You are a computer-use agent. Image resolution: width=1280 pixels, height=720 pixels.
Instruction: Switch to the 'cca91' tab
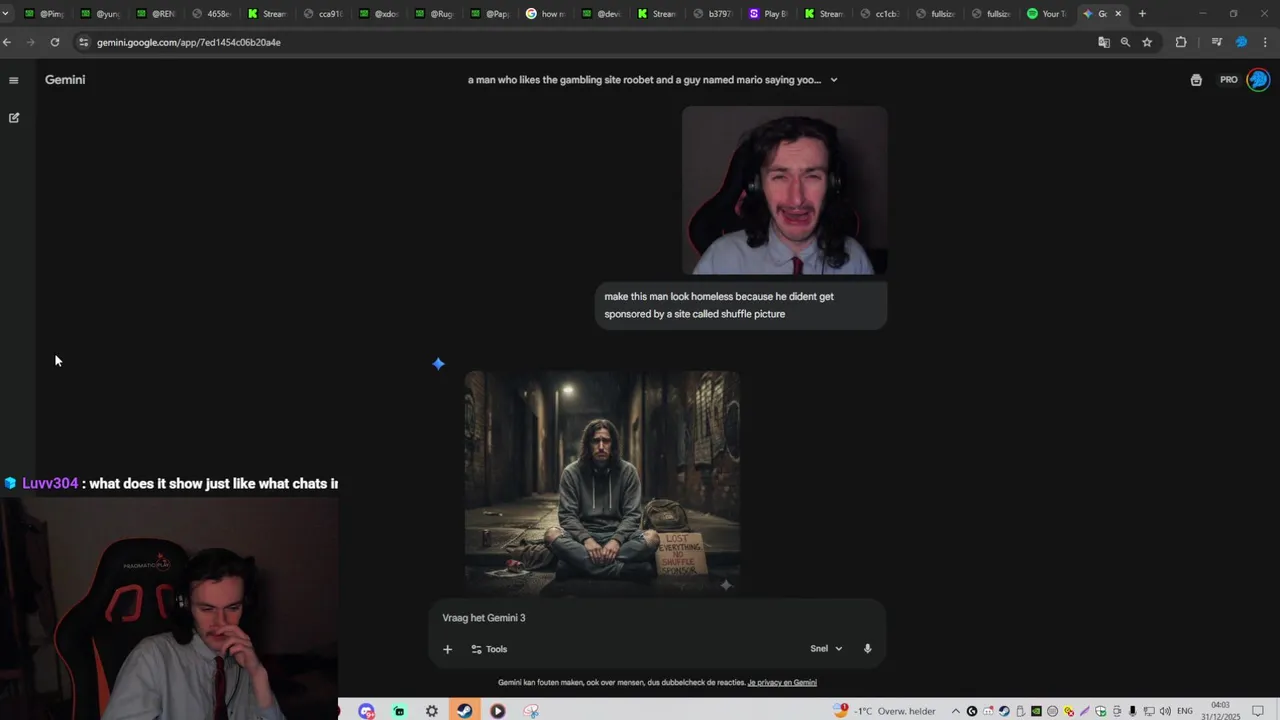pos(323,14)
